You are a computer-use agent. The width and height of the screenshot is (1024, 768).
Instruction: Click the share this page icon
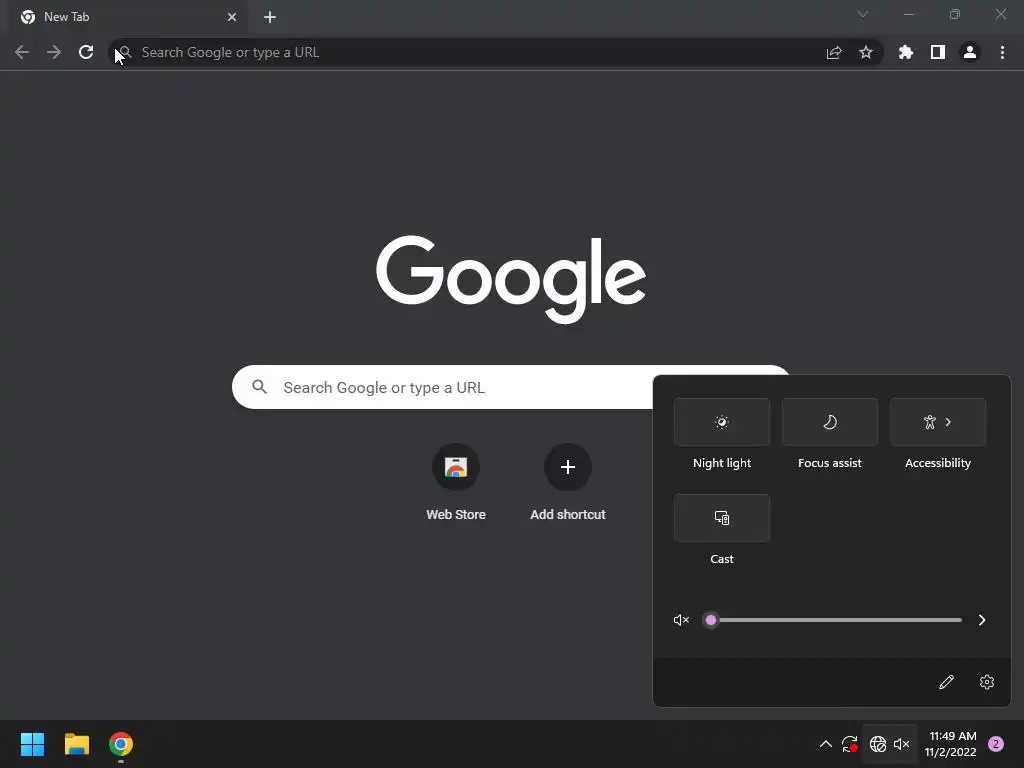(x=834, y=52)
